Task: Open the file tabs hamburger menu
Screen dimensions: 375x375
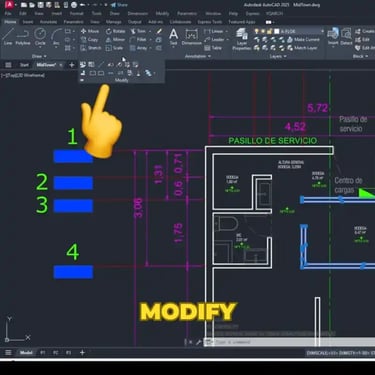Action: pos(8,65)
